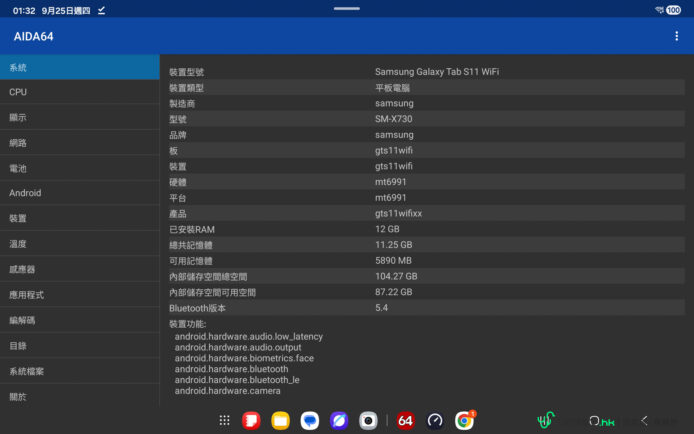Viewport: 694px width, 434px height.
Task: Select android.hardware.camera entry
Action: (227, 391)
